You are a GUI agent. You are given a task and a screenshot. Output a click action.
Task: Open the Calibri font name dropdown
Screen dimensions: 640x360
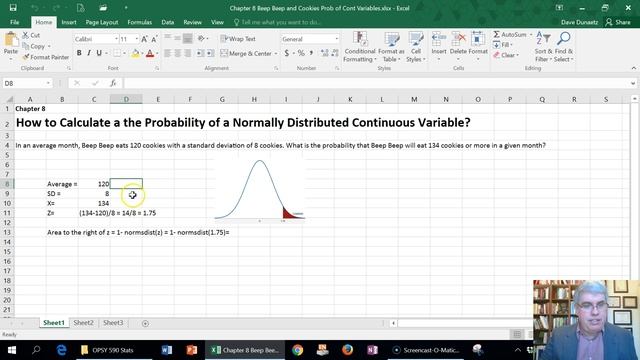[x=116, y=39]
